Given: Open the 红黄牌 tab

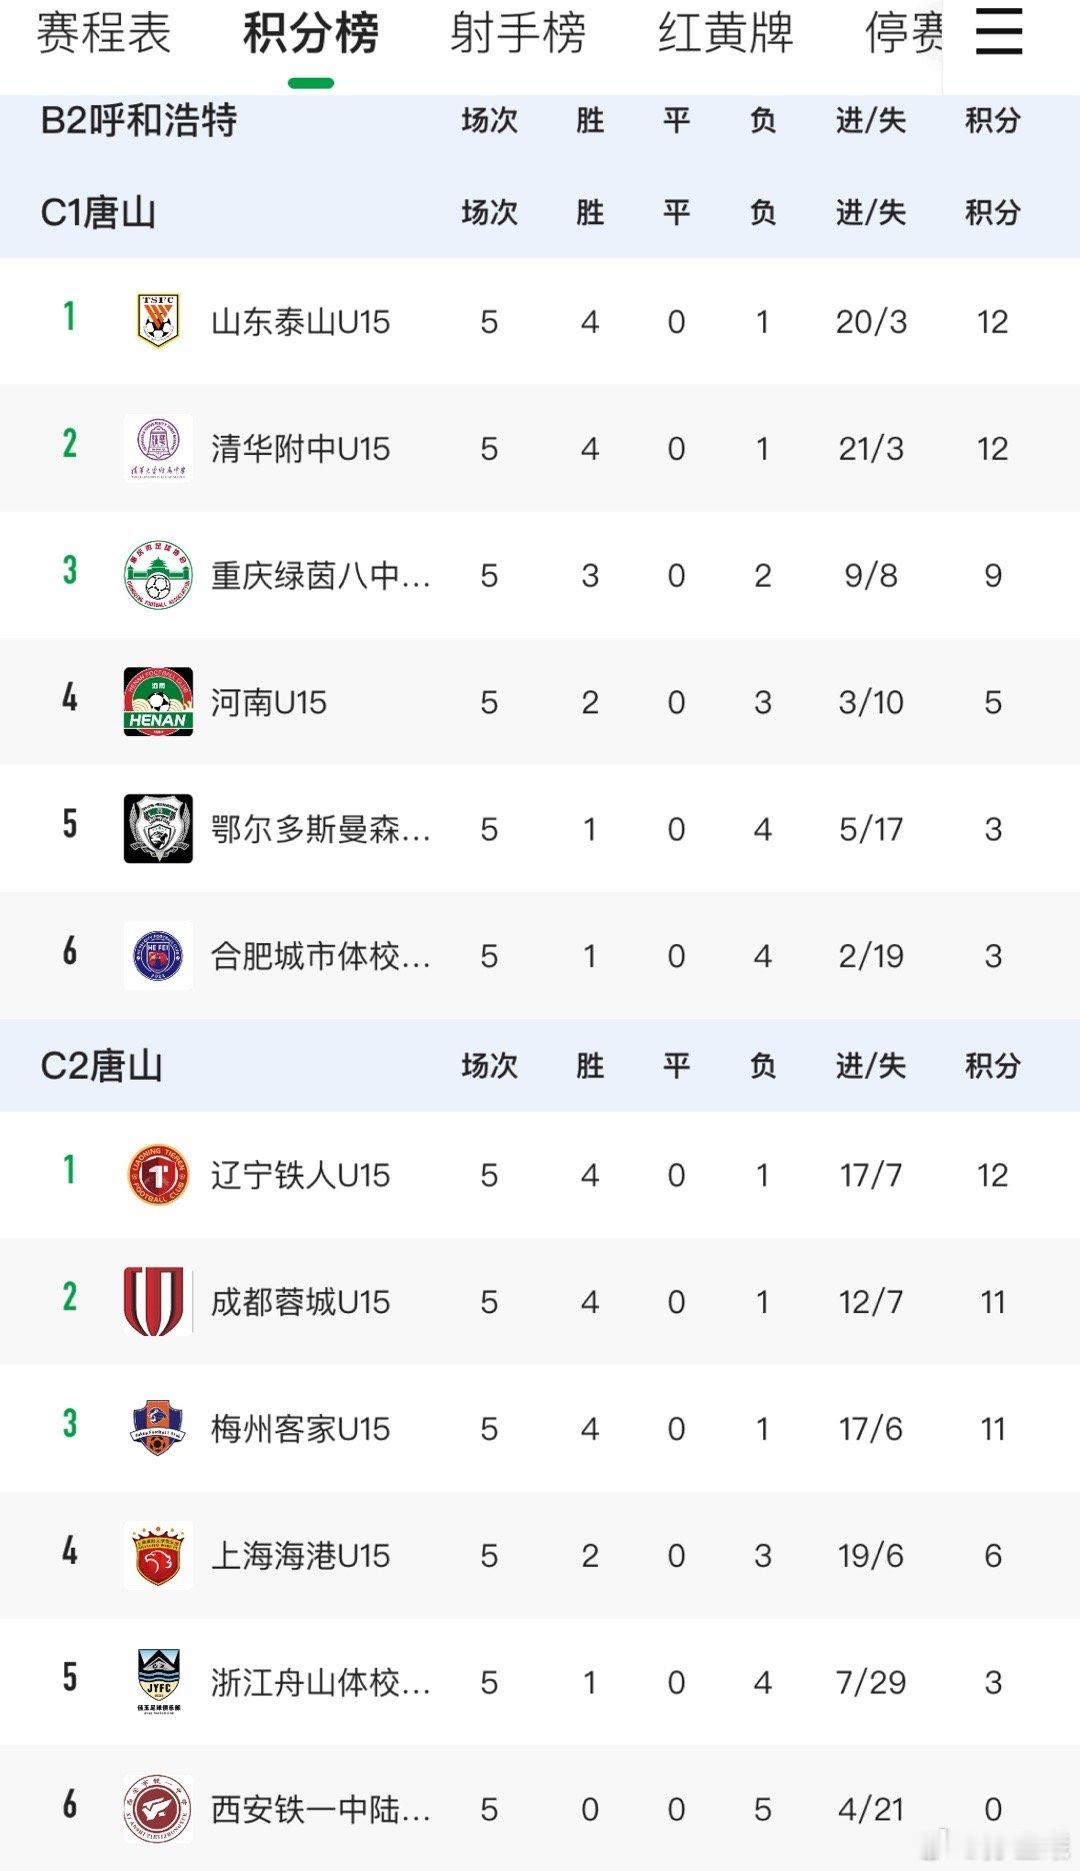Looking at the screenshot, I should point(725,34).
